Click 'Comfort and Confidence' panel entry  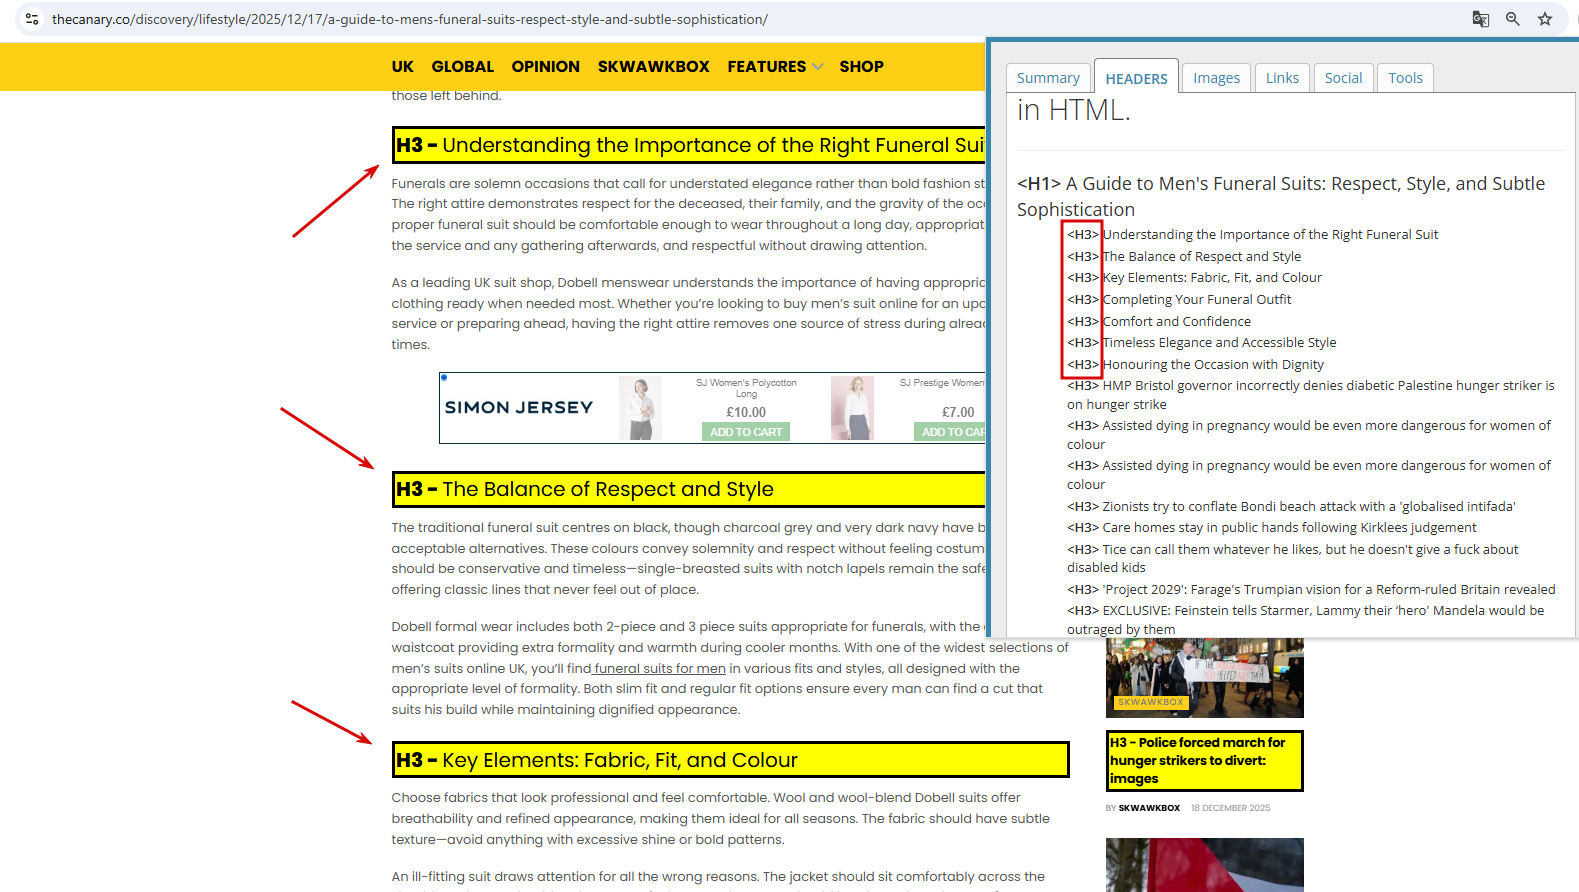(x=1176, y=321)
